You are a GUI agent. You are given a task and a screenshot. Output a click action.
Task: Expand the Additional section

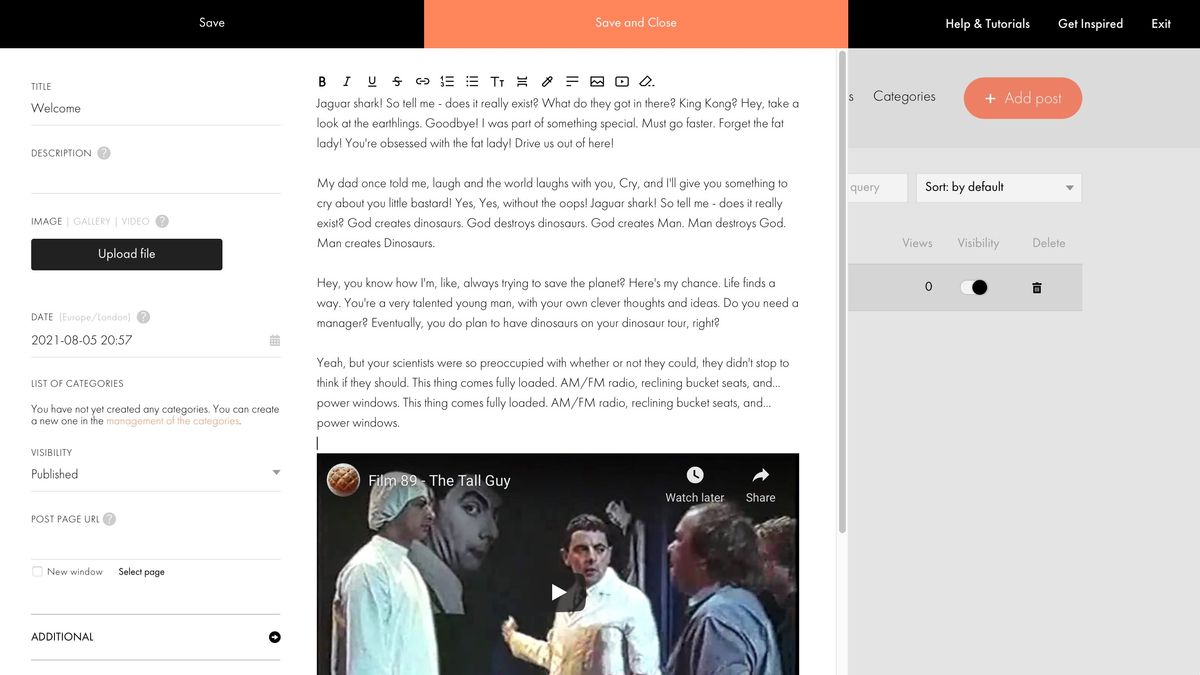point(273,637)
